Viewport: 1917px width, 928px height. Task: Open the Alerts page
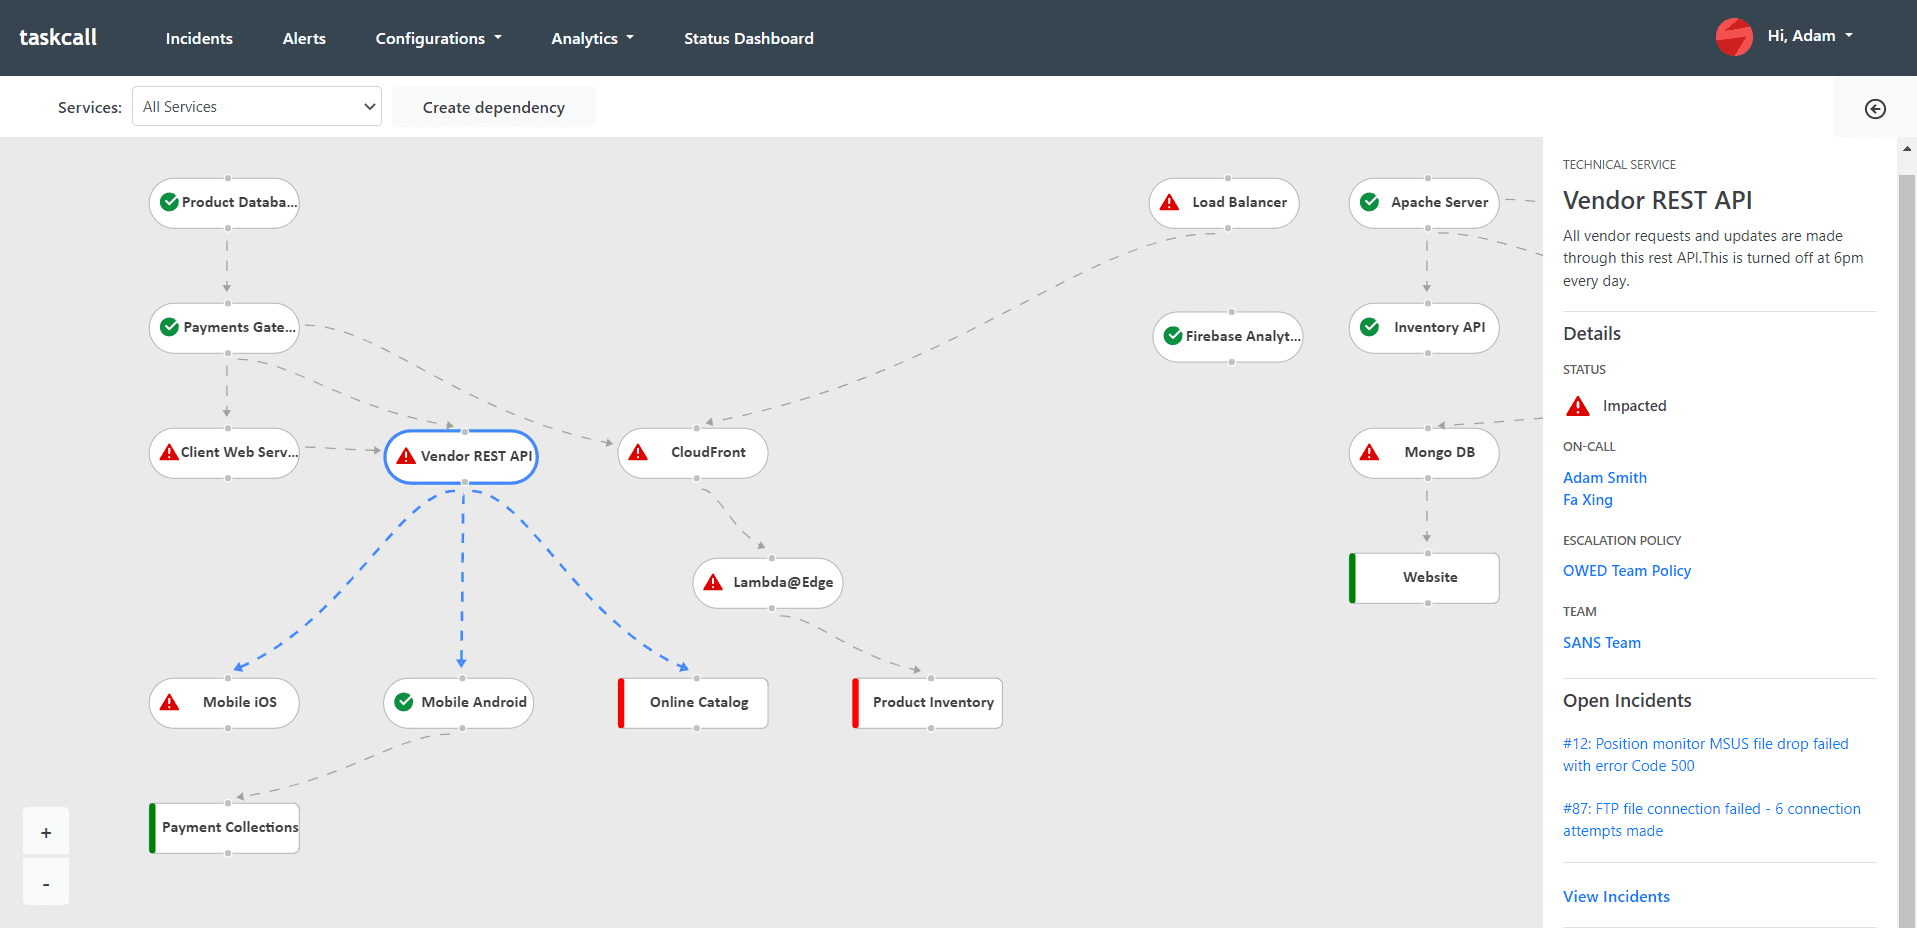pyautogui.click(x=304, y=38)
